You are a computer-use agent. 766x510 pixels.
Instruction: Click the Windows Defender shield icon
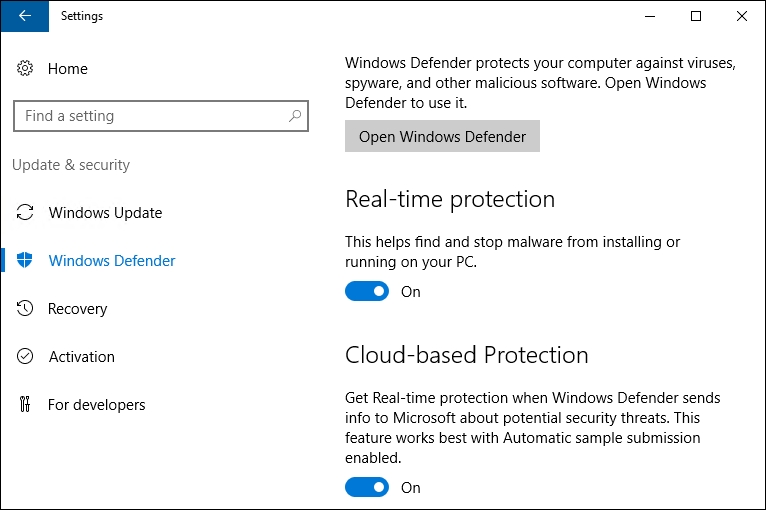24,260
